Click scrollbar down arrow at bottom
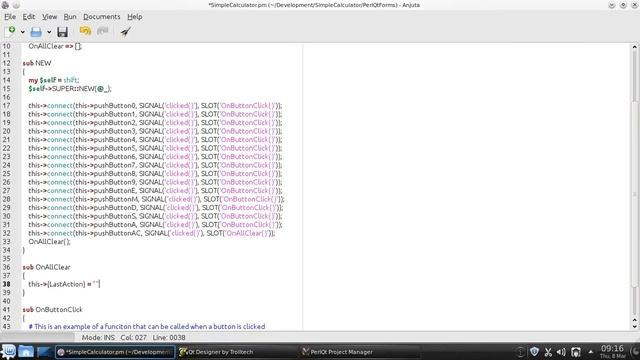 coord(635,327)
